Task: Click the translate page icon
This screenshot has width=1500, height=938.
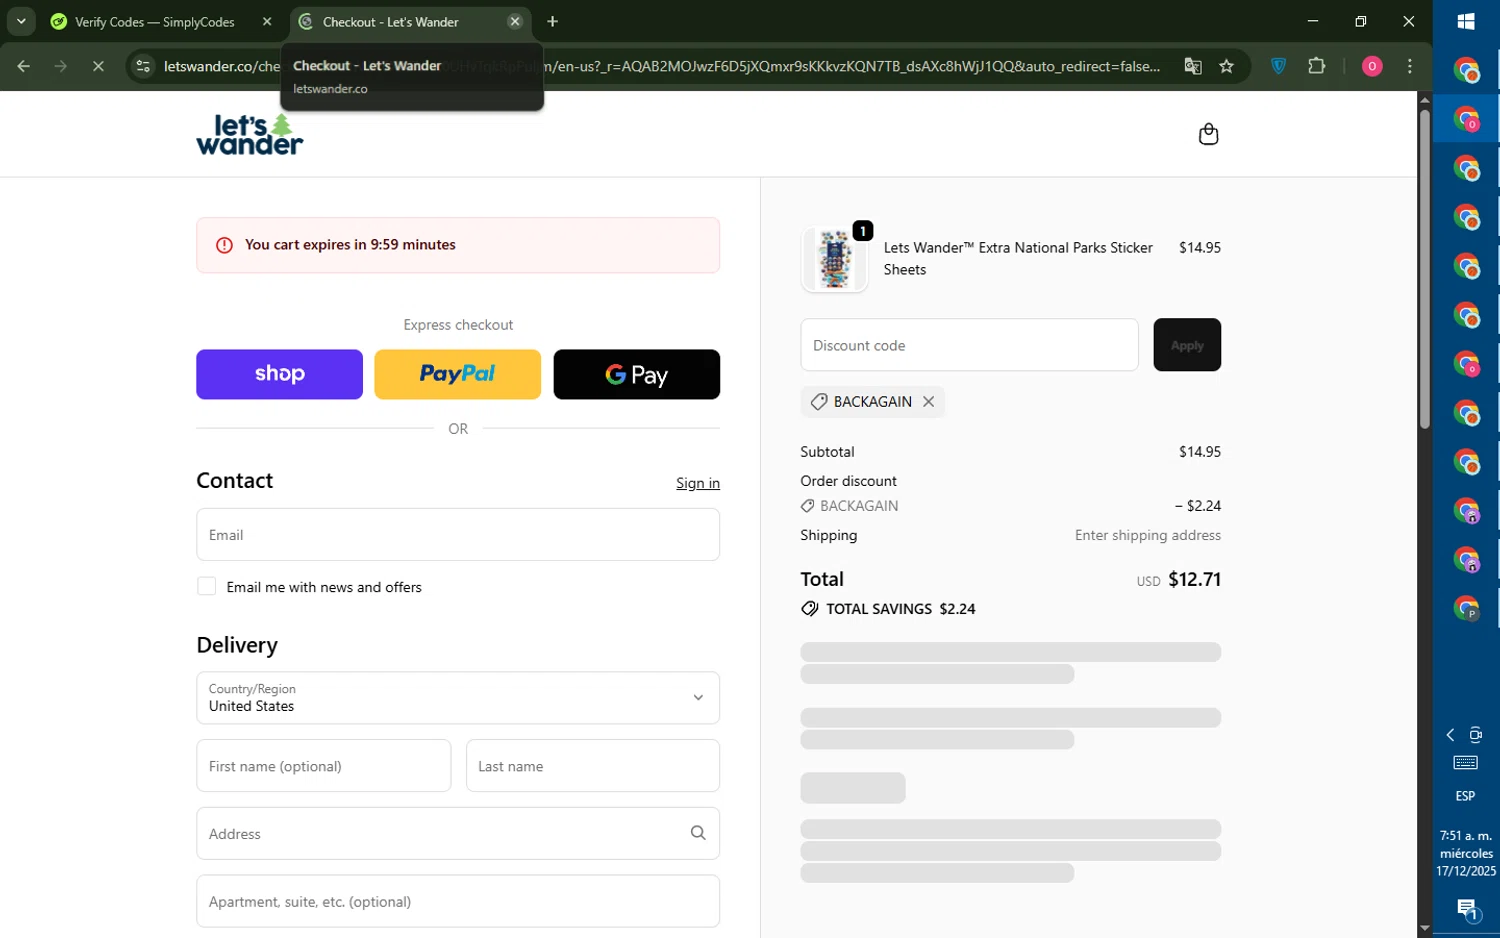Action: (1192, 66)
